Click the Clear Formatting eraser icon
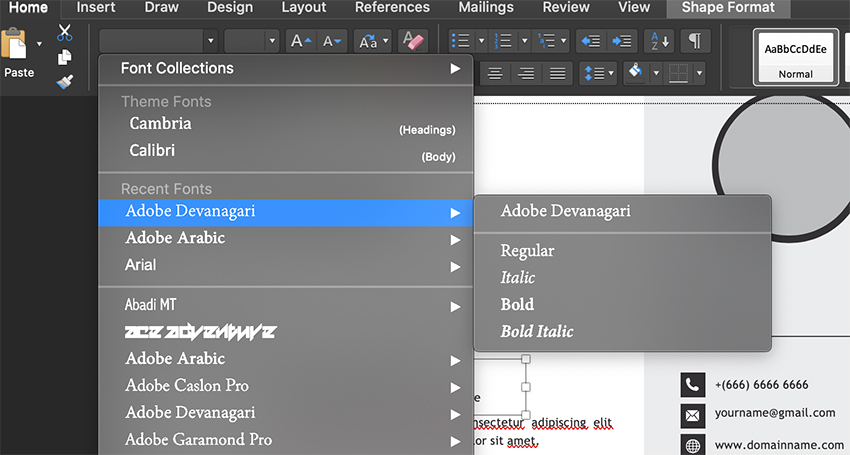The image size is (850, 455). point(413,41)
